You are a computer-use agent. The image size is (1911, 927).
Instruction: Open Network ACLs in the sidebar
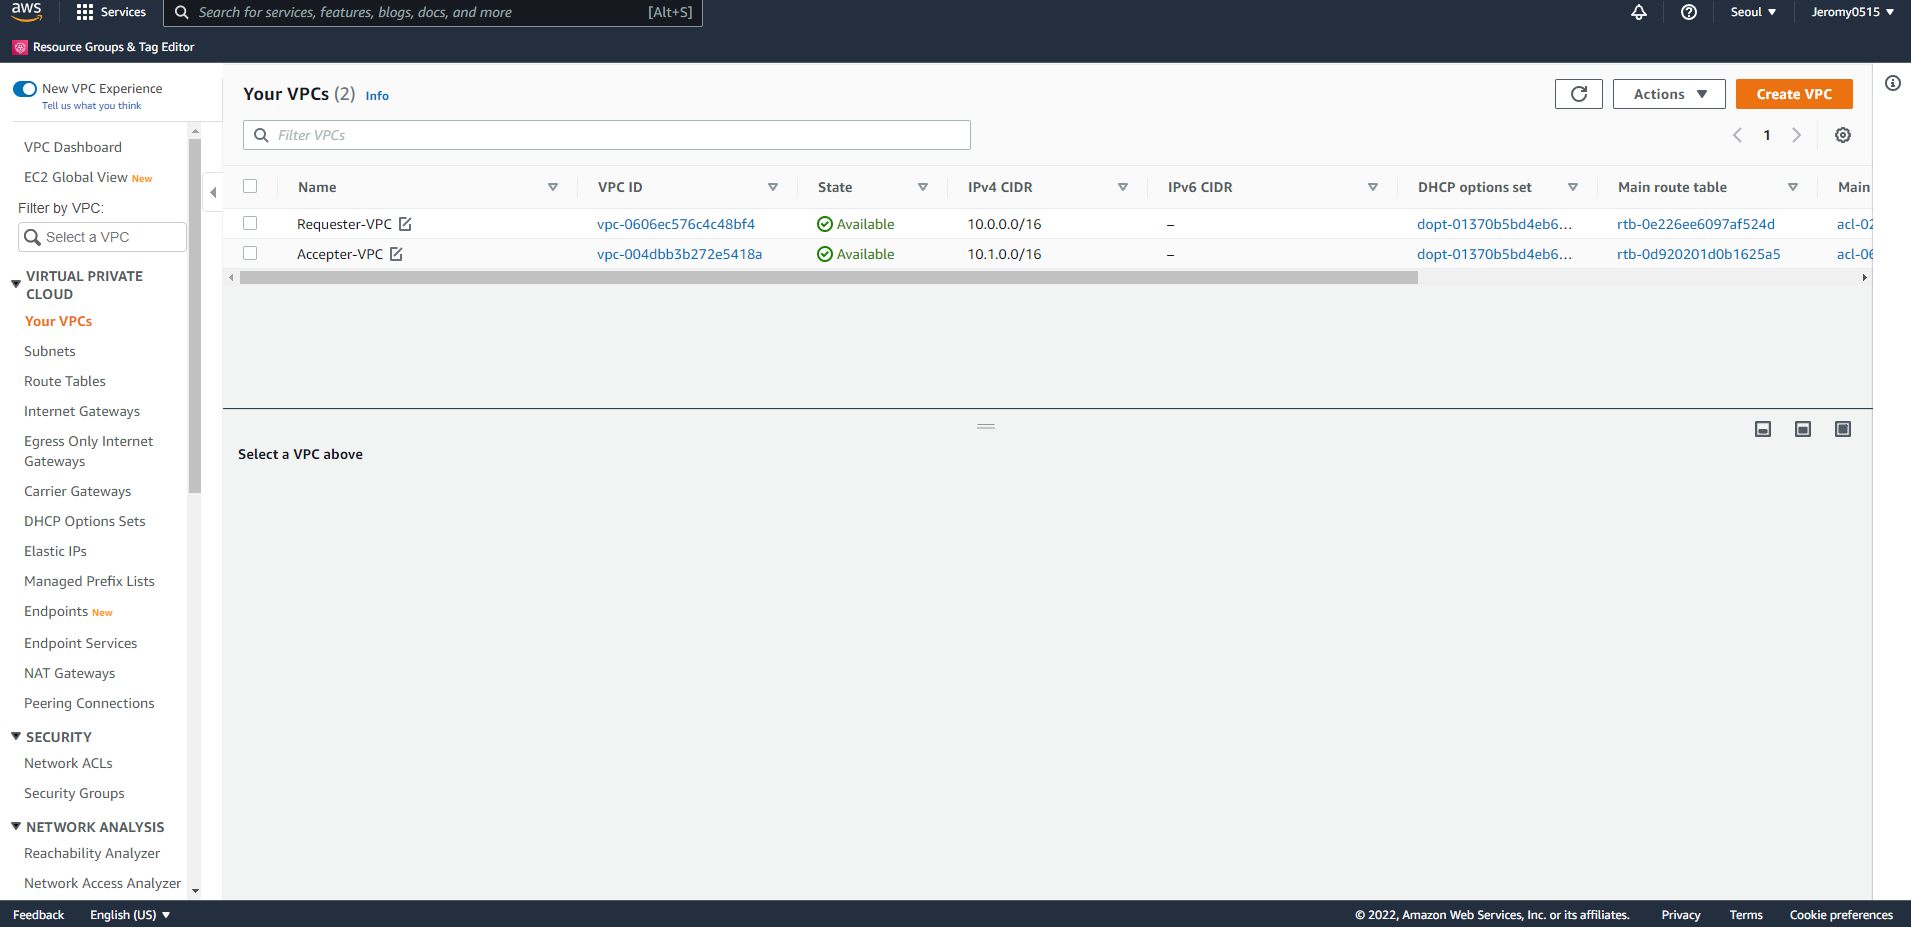(x=68, y=763)
